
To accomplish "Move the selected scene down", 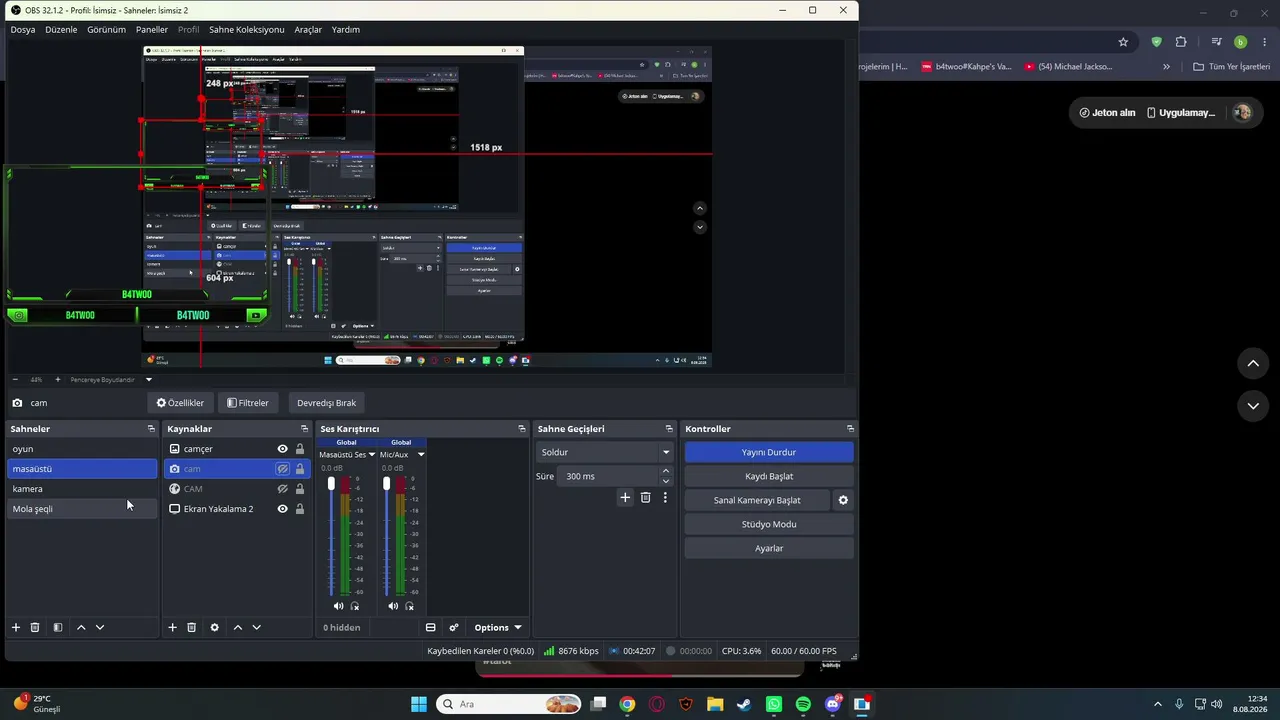I will tap(100, 628).
